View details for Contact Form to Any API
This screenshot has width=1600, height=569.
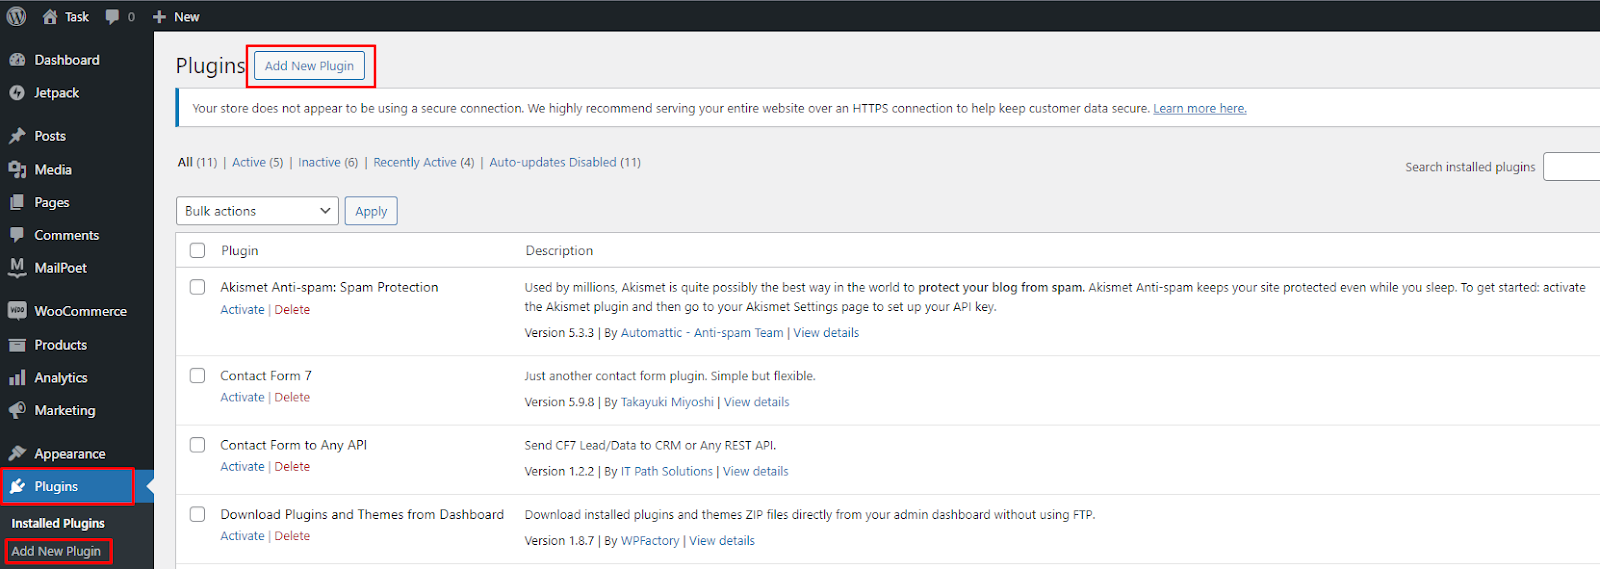click(x=756, y=471)
